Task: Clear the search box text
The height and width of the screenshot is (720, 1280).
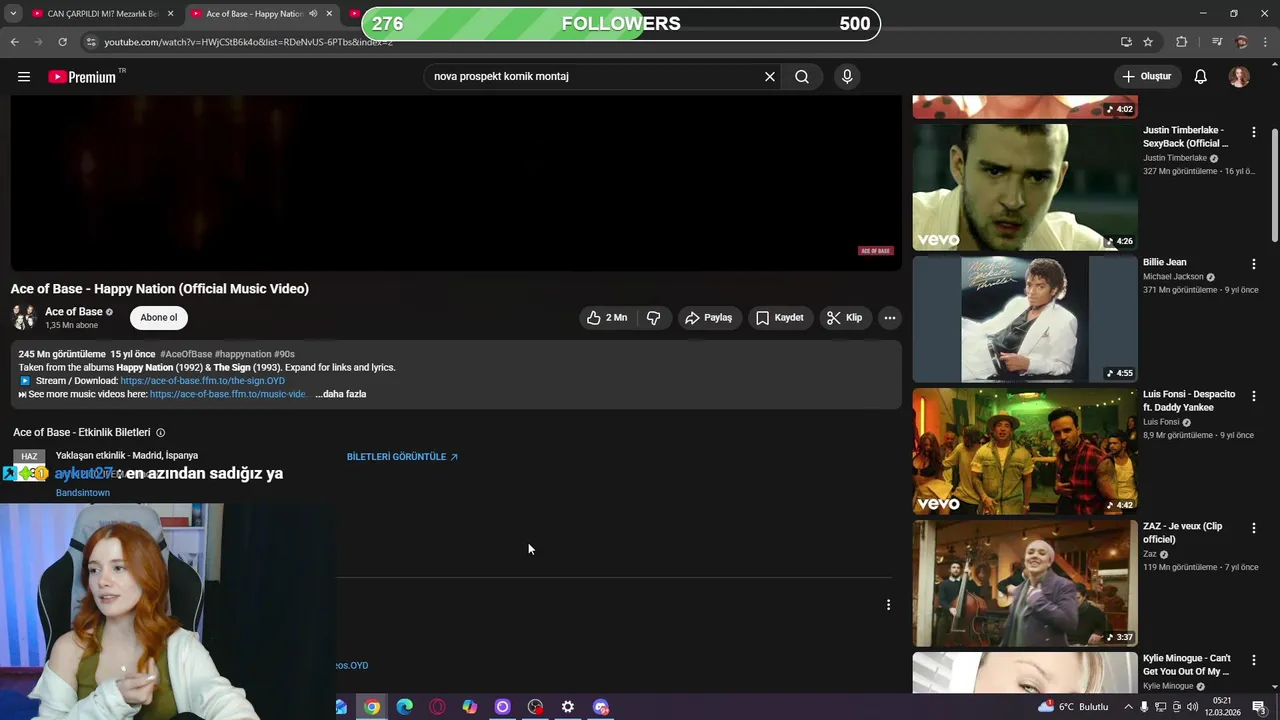Action: [770, 77]
